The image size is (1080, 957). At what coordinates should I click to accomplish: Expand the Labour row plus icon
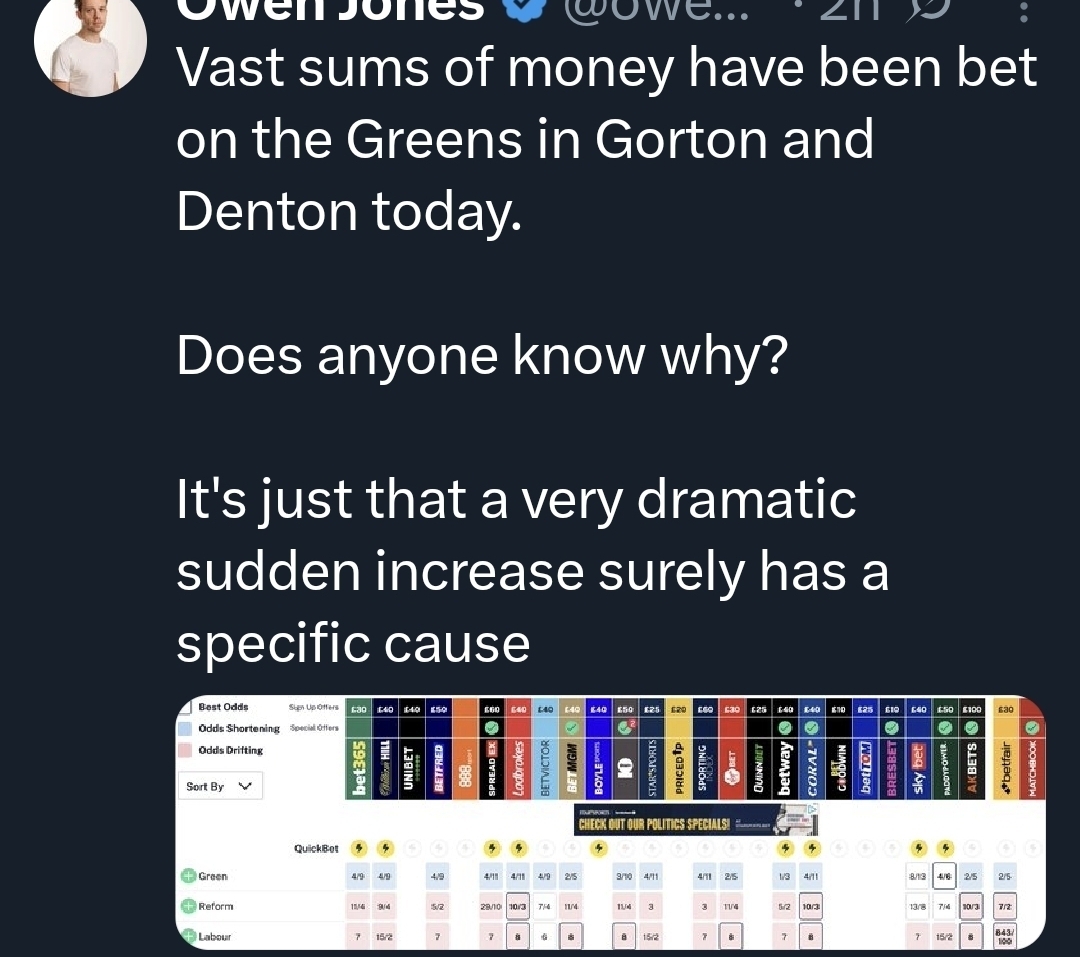coord(188,936)
